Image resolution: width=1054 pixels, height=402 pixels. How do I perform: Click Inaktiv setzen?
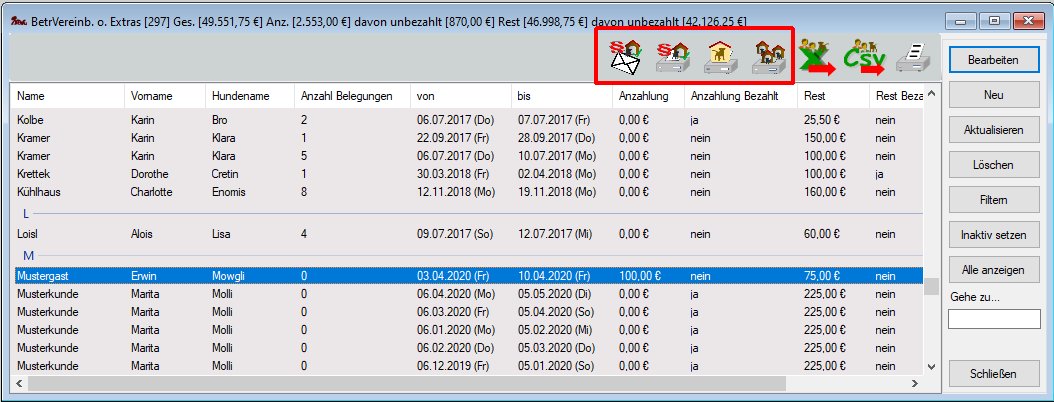click(992, 235)
